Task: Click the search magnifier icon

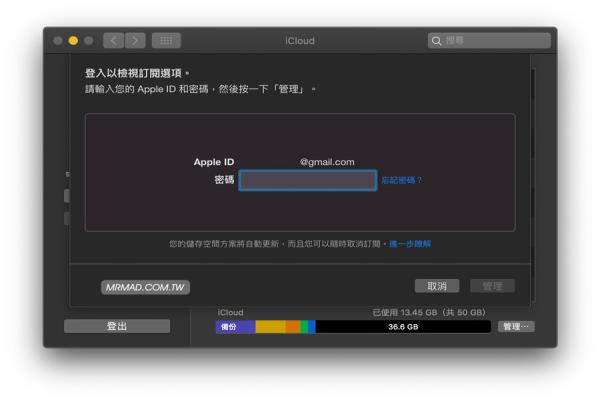Action: (x=437, y=41)
